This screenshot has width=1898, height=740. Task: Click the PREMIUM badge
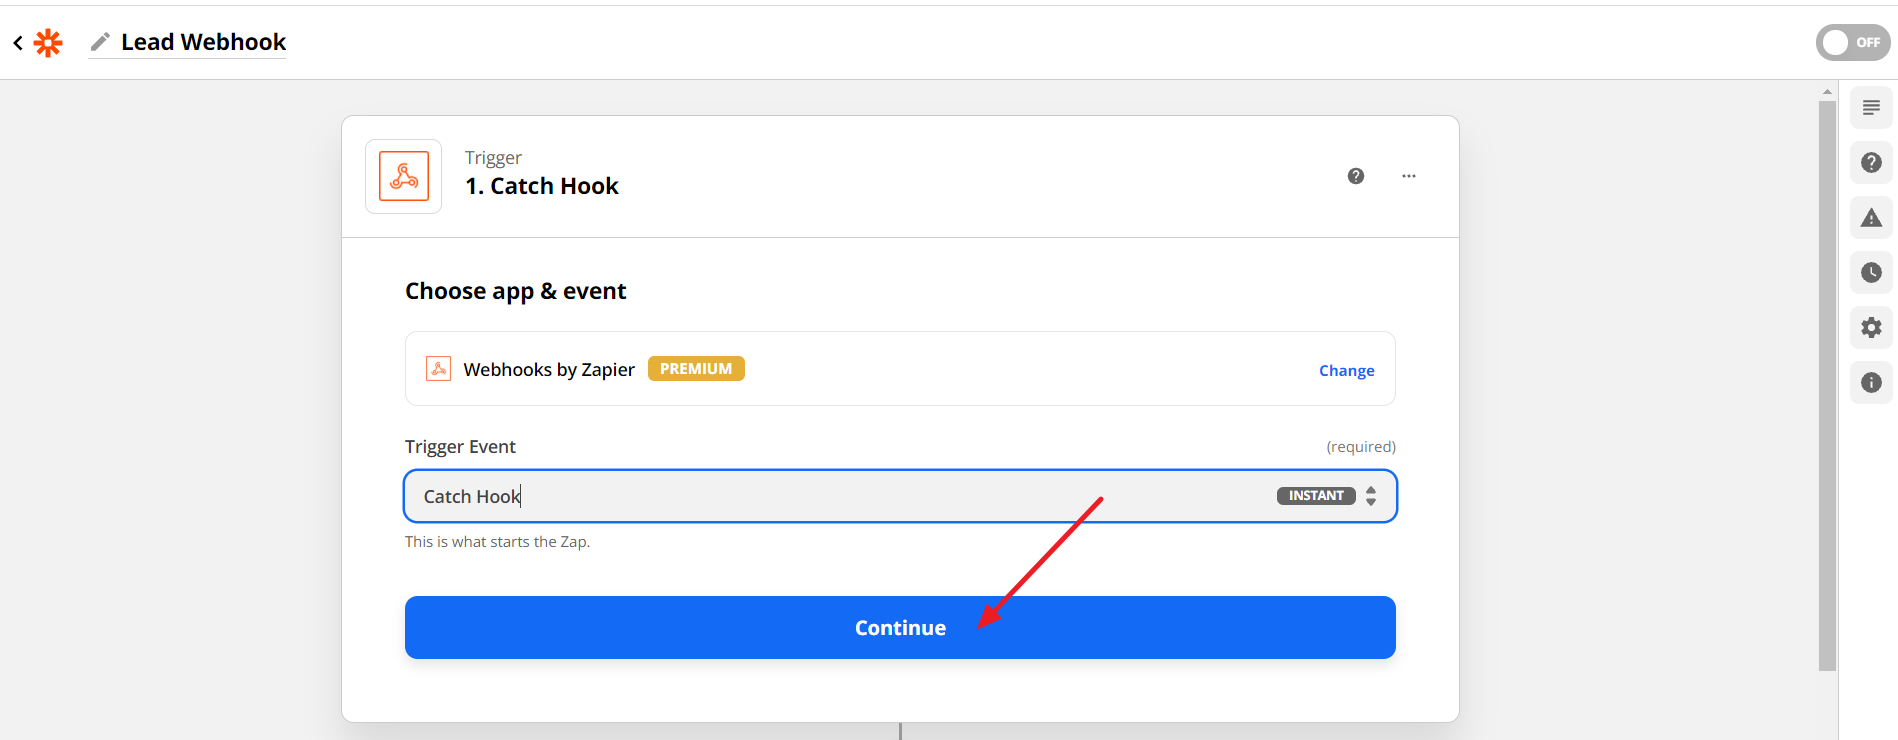tap(696, 369)
